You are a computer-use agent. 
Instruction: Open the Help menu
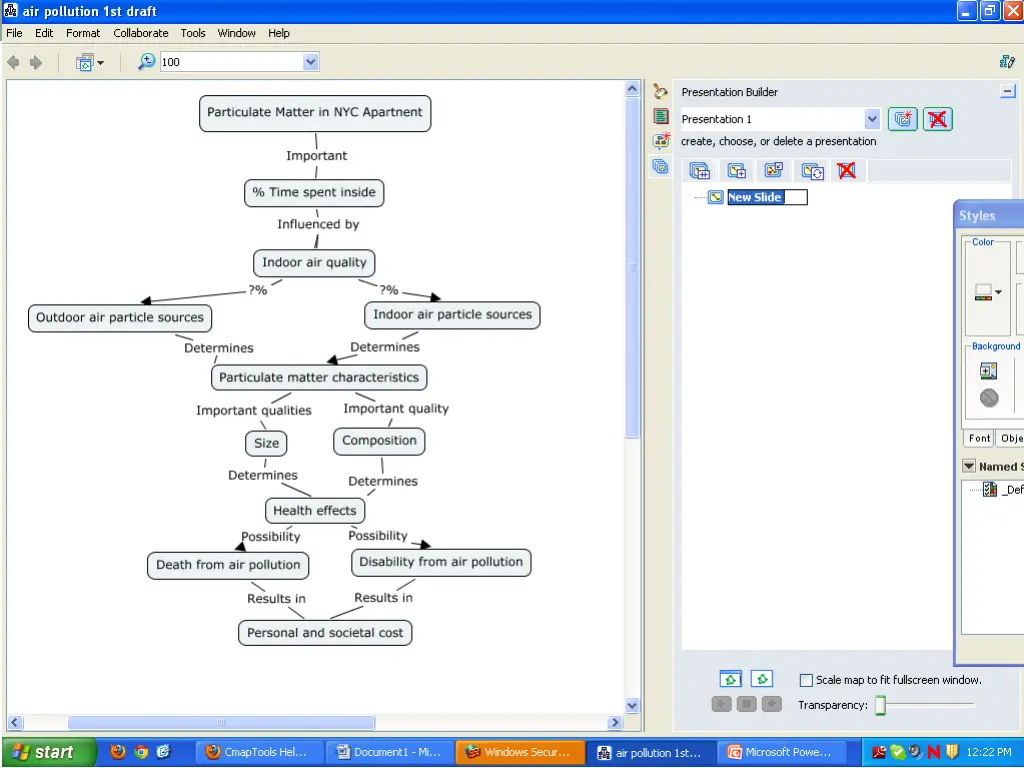(279, 33)
